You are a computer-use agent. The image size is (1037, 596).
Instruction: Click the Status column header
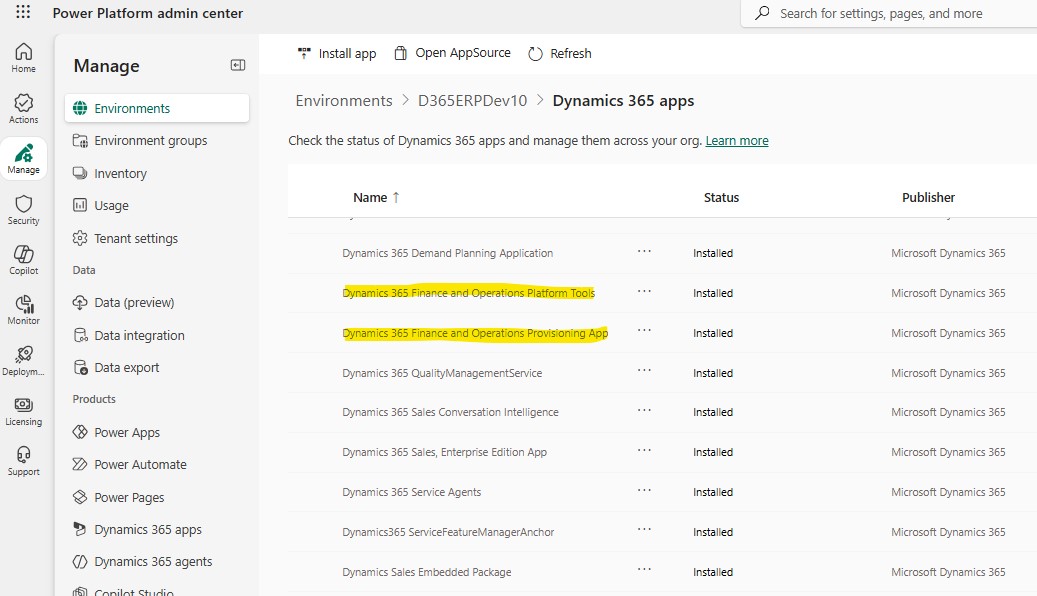(721, 197)
